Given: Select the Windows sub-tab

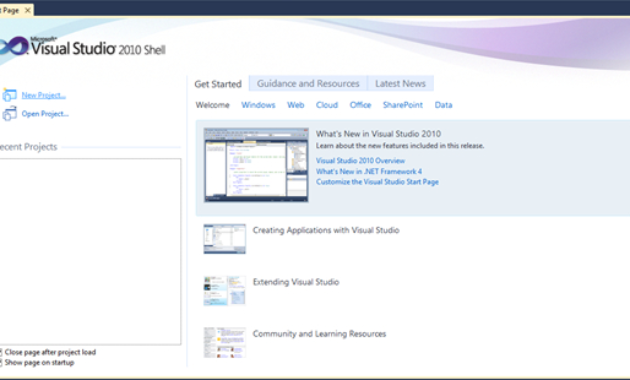Looking at the screenshot, I should (x=258, y=105).
